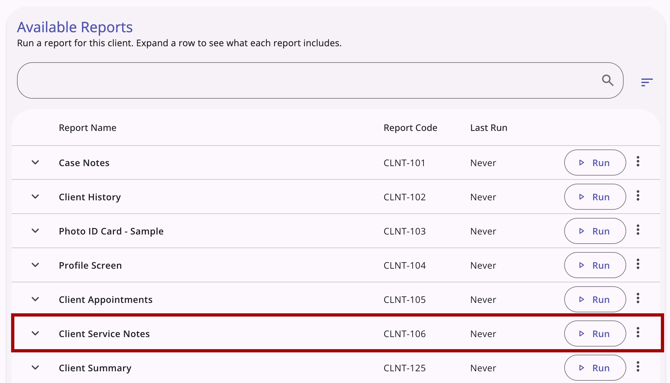The image size is (670, 383).
Task: Run the Case Notes report
Action: (x=595, y=162)
